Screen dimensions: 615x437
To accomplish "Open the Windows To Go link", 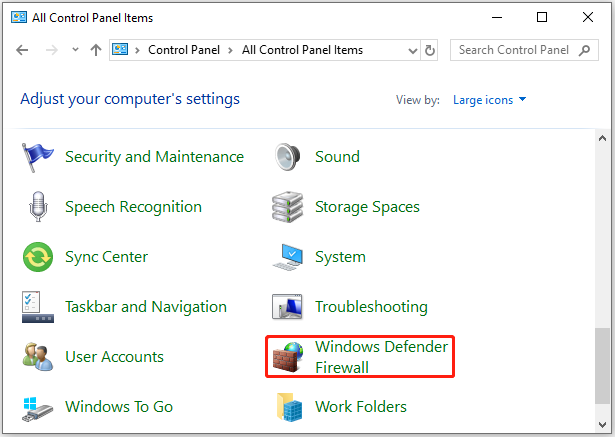I will click(119, 407).
